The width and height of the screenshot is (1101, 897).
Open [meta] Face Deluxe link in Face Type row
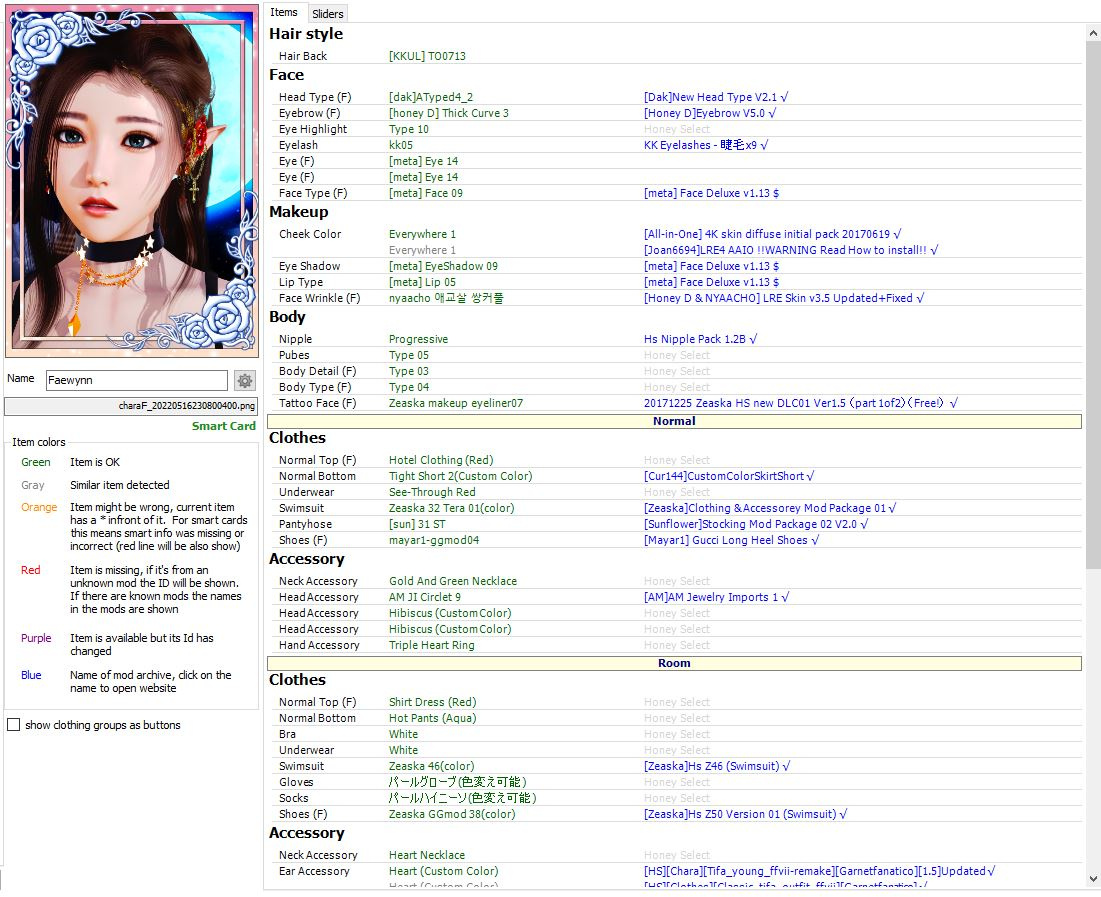tap(711, 193)
